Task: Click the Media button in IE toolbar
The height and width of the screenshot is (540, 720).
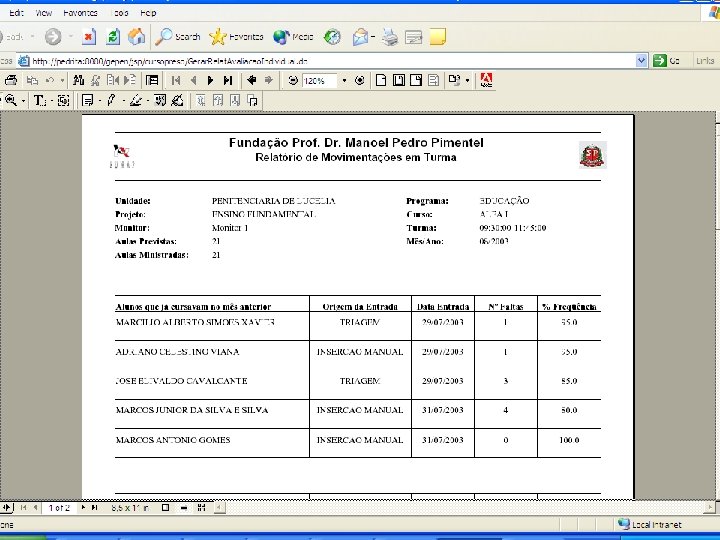Action: click(293, 37)
